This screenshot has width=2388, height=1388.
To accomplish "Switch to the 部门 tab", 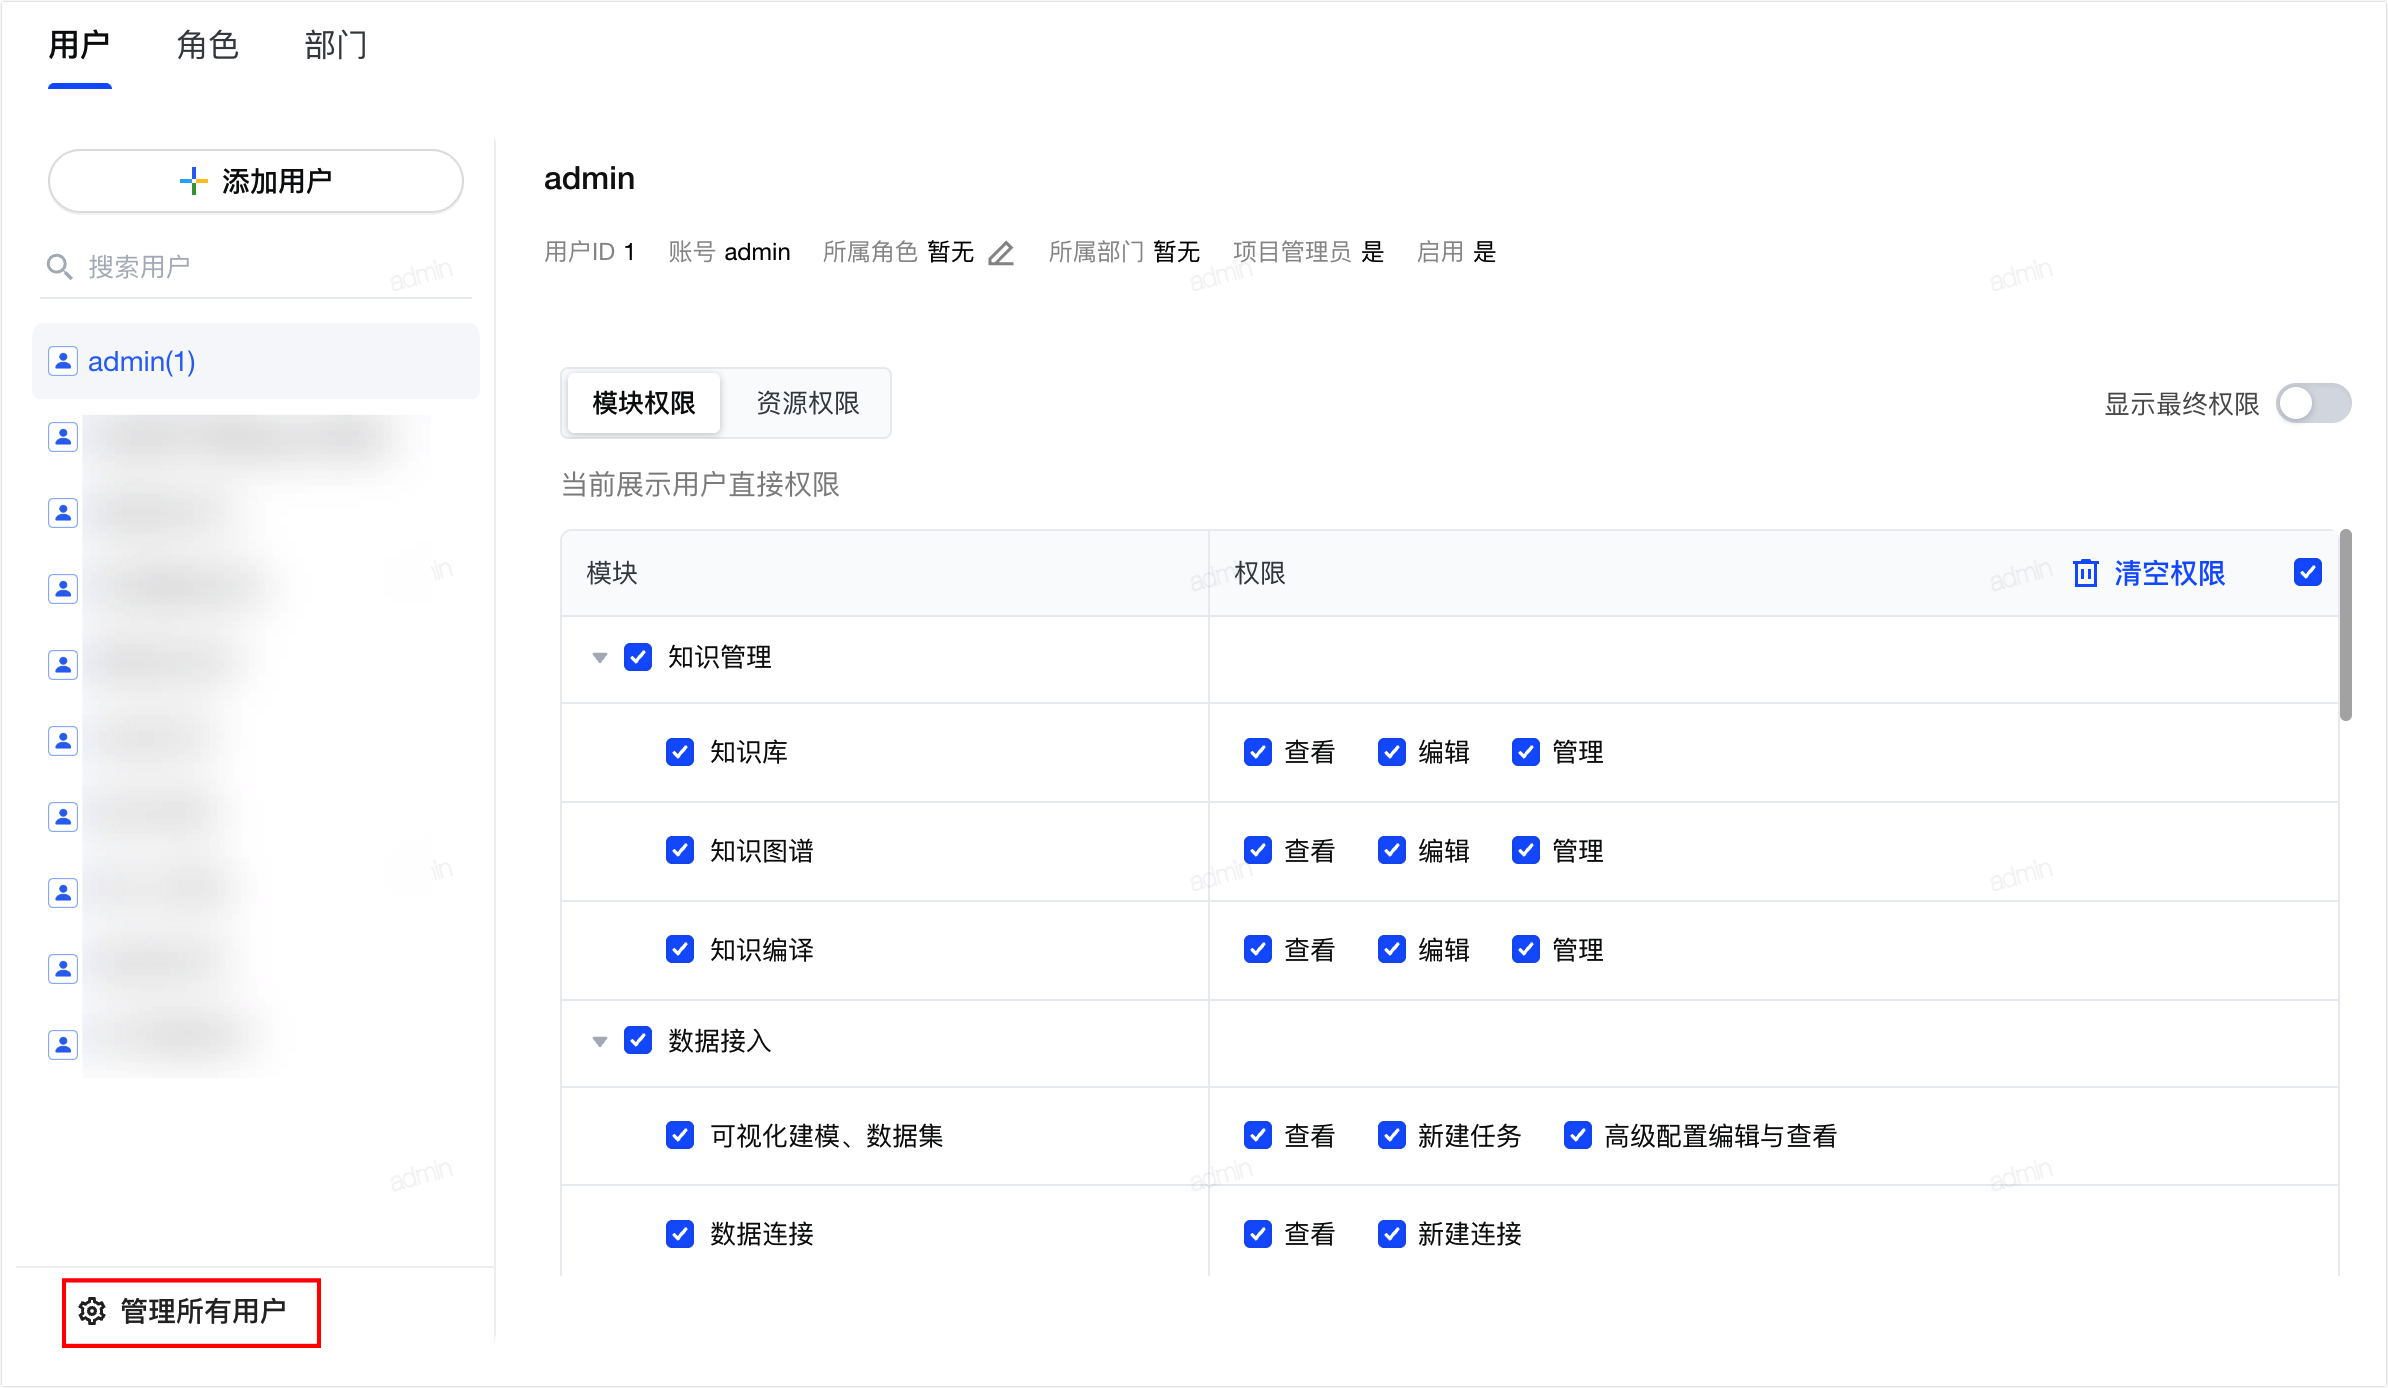I will (x=336, y=46).
